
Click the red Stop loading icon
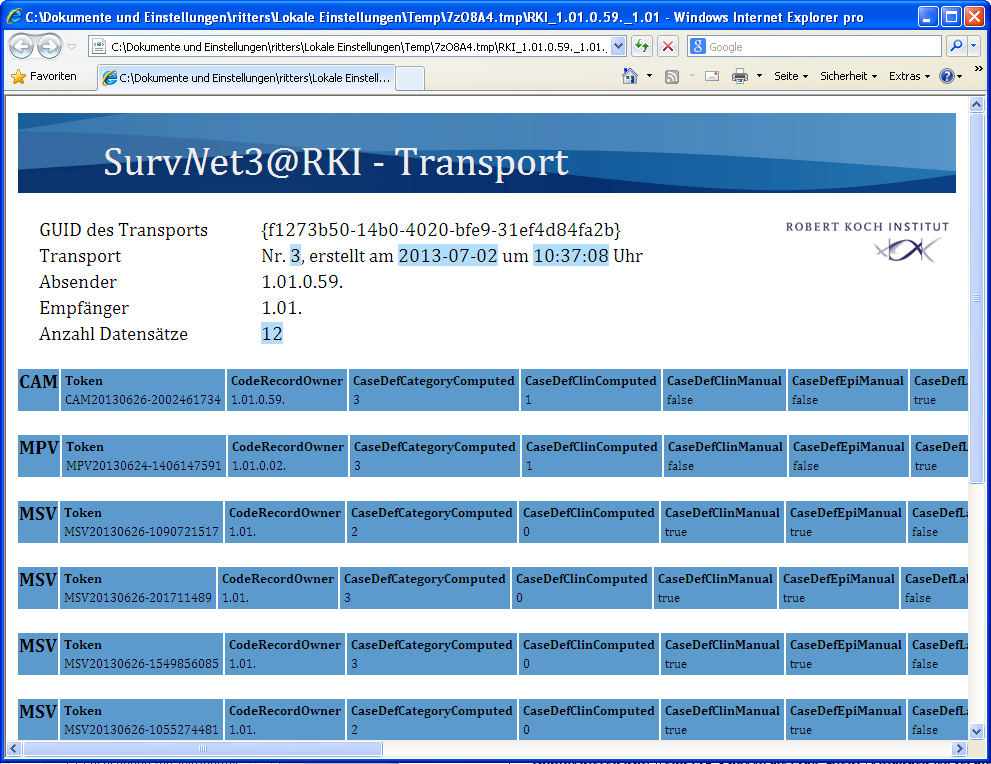click(x=668, y=47)
